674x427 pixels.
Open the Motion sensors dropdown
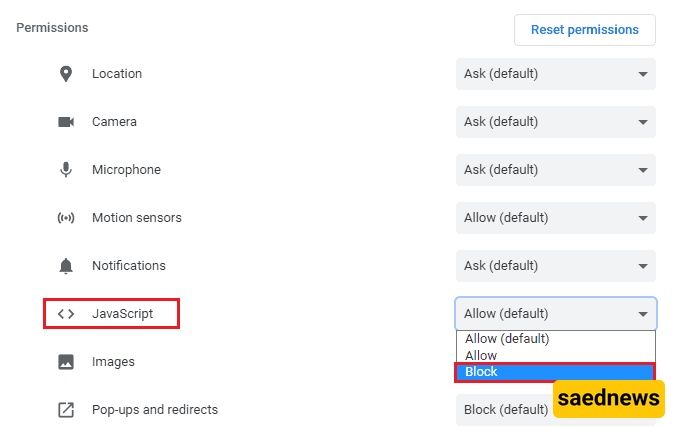[x=555, y=218]
